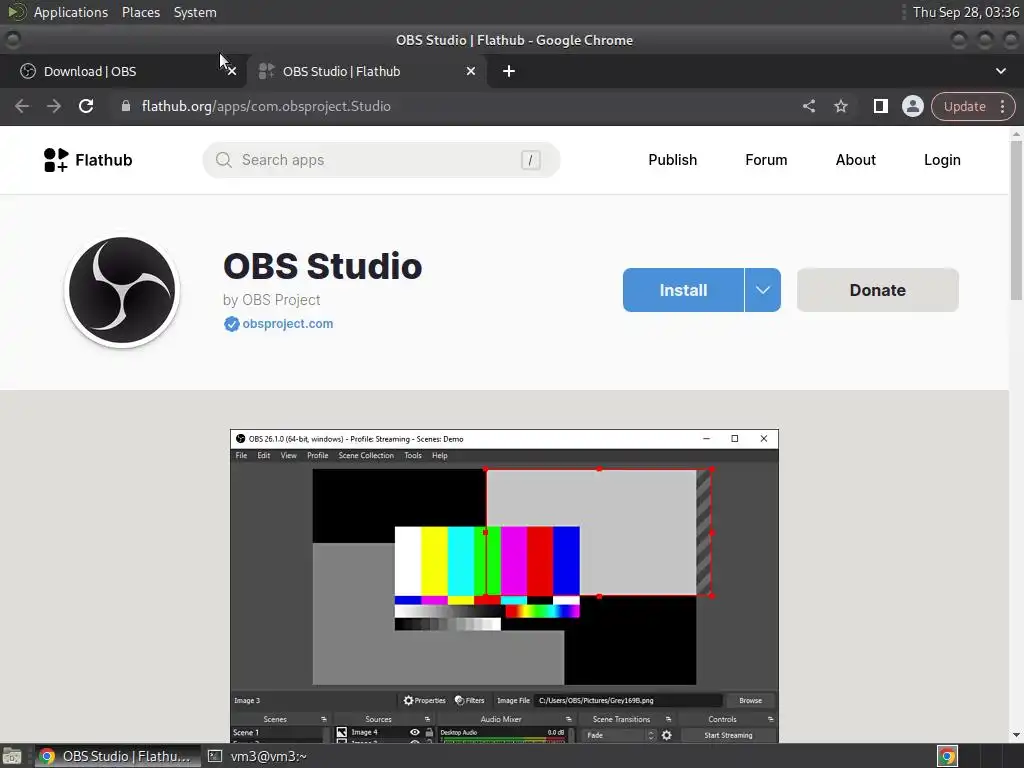
Task: Click the verified checkmark badge
Action: click(x=231, y=324)
